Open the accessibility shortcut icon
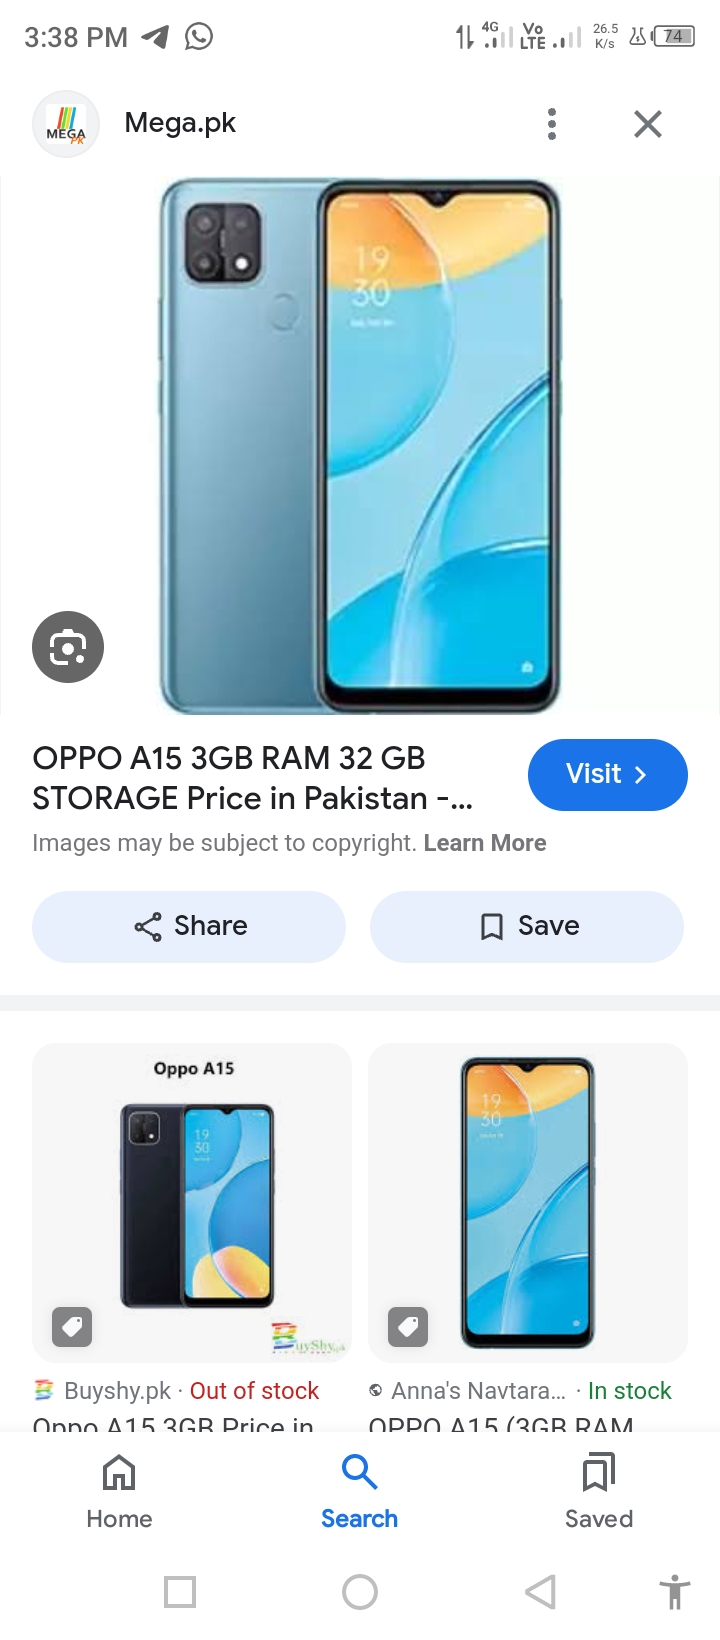The width and height of the screenshot is (720, 1640). 675,1591
